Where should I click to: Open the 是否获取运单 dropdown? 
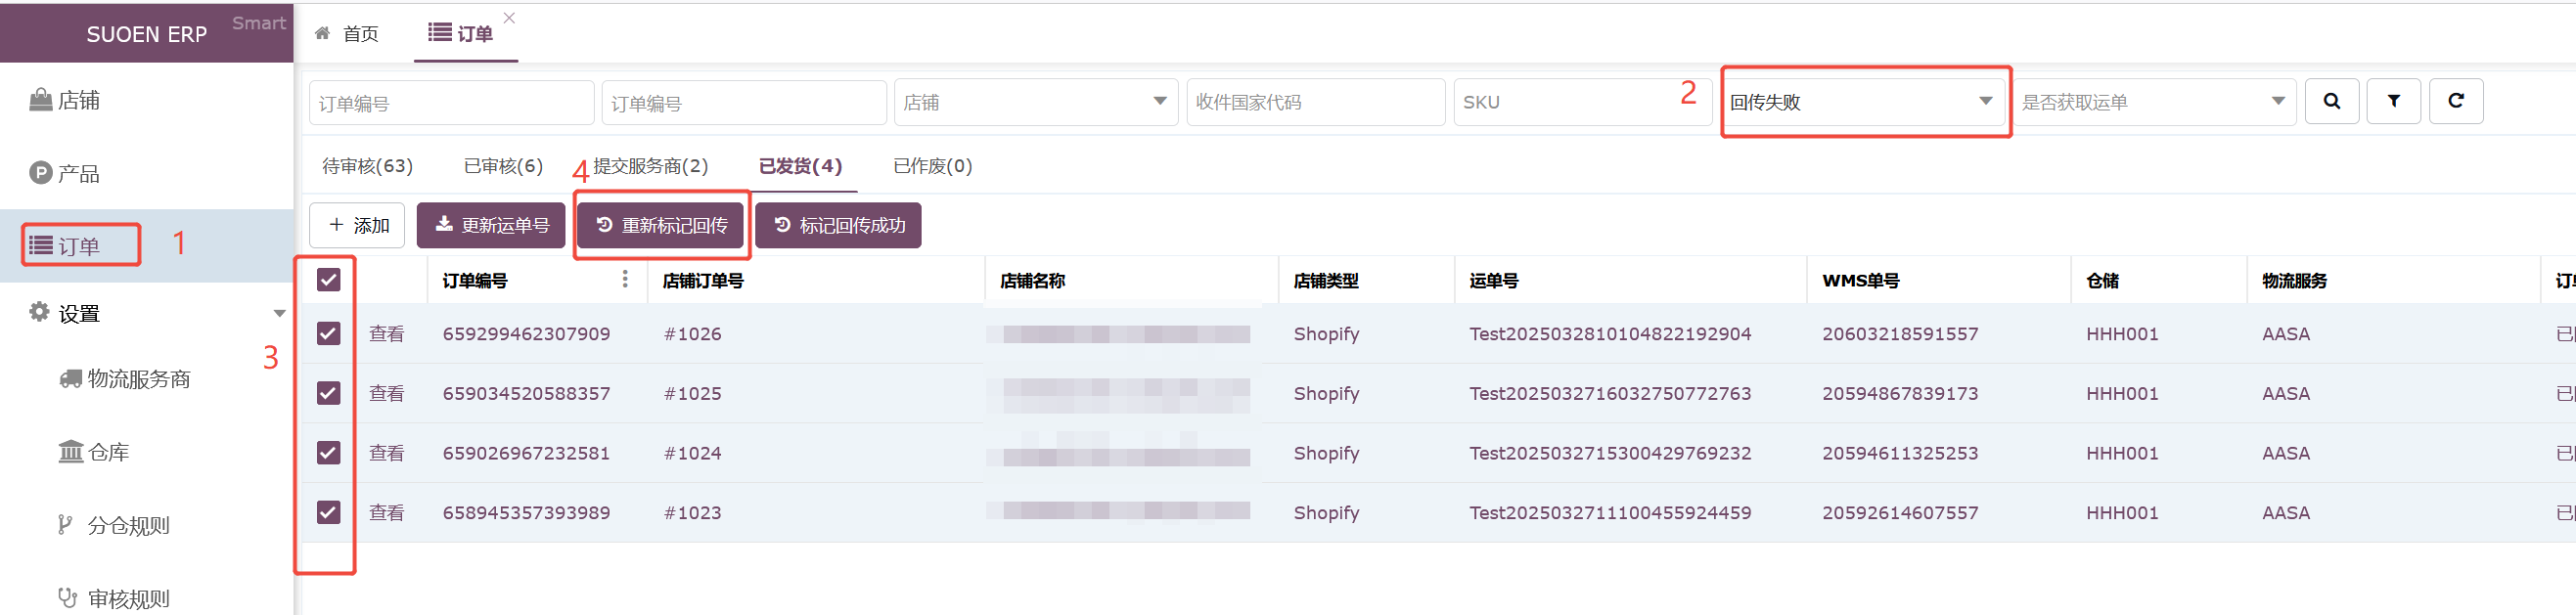[x=2154, y=102]
